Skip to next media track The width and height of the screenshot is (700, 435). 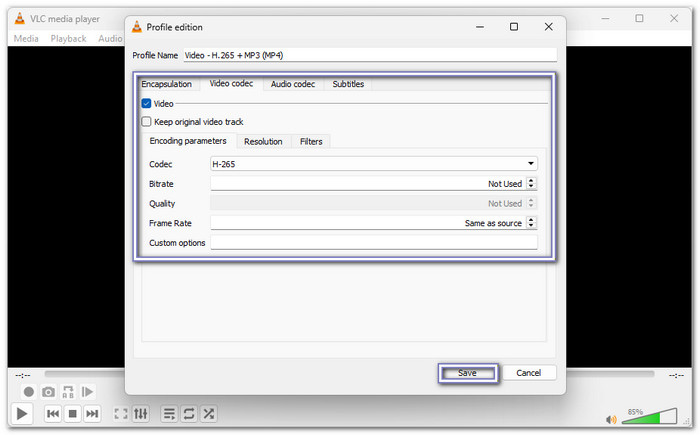click(x=92, y=414)
